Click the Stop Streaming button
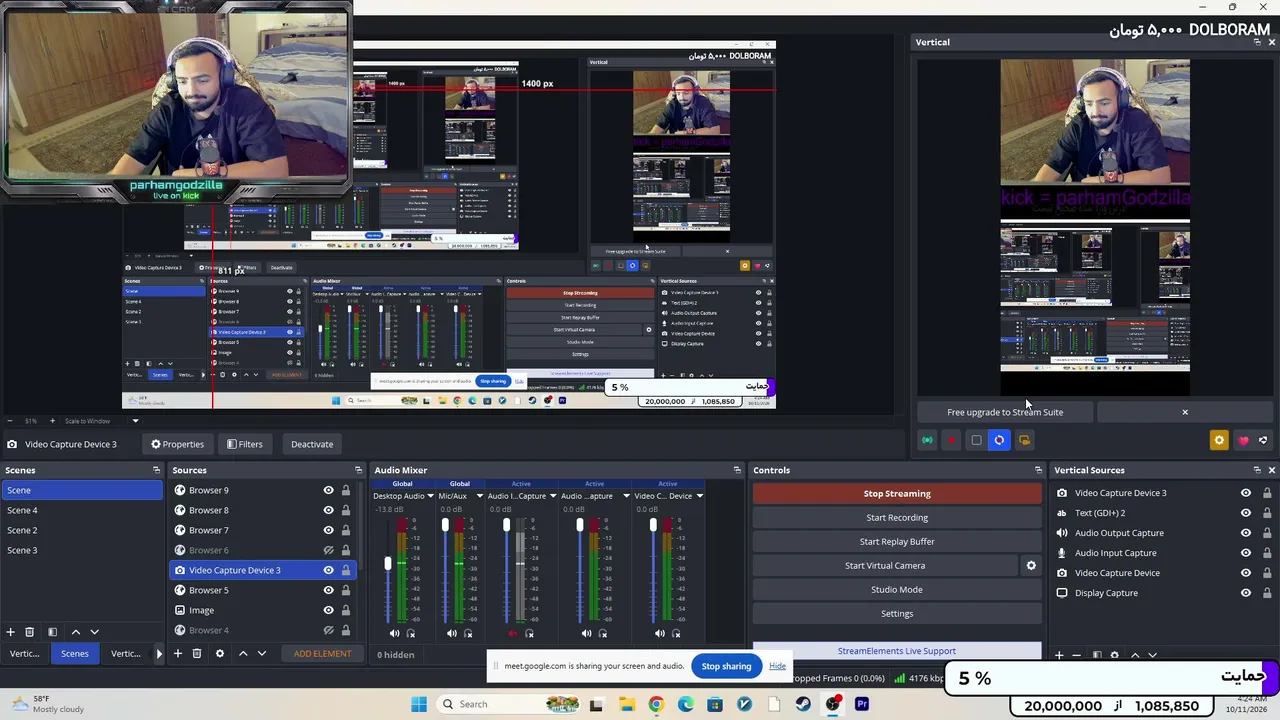Viewport: 1280px width, 720px height. click(x=897, y=494)
